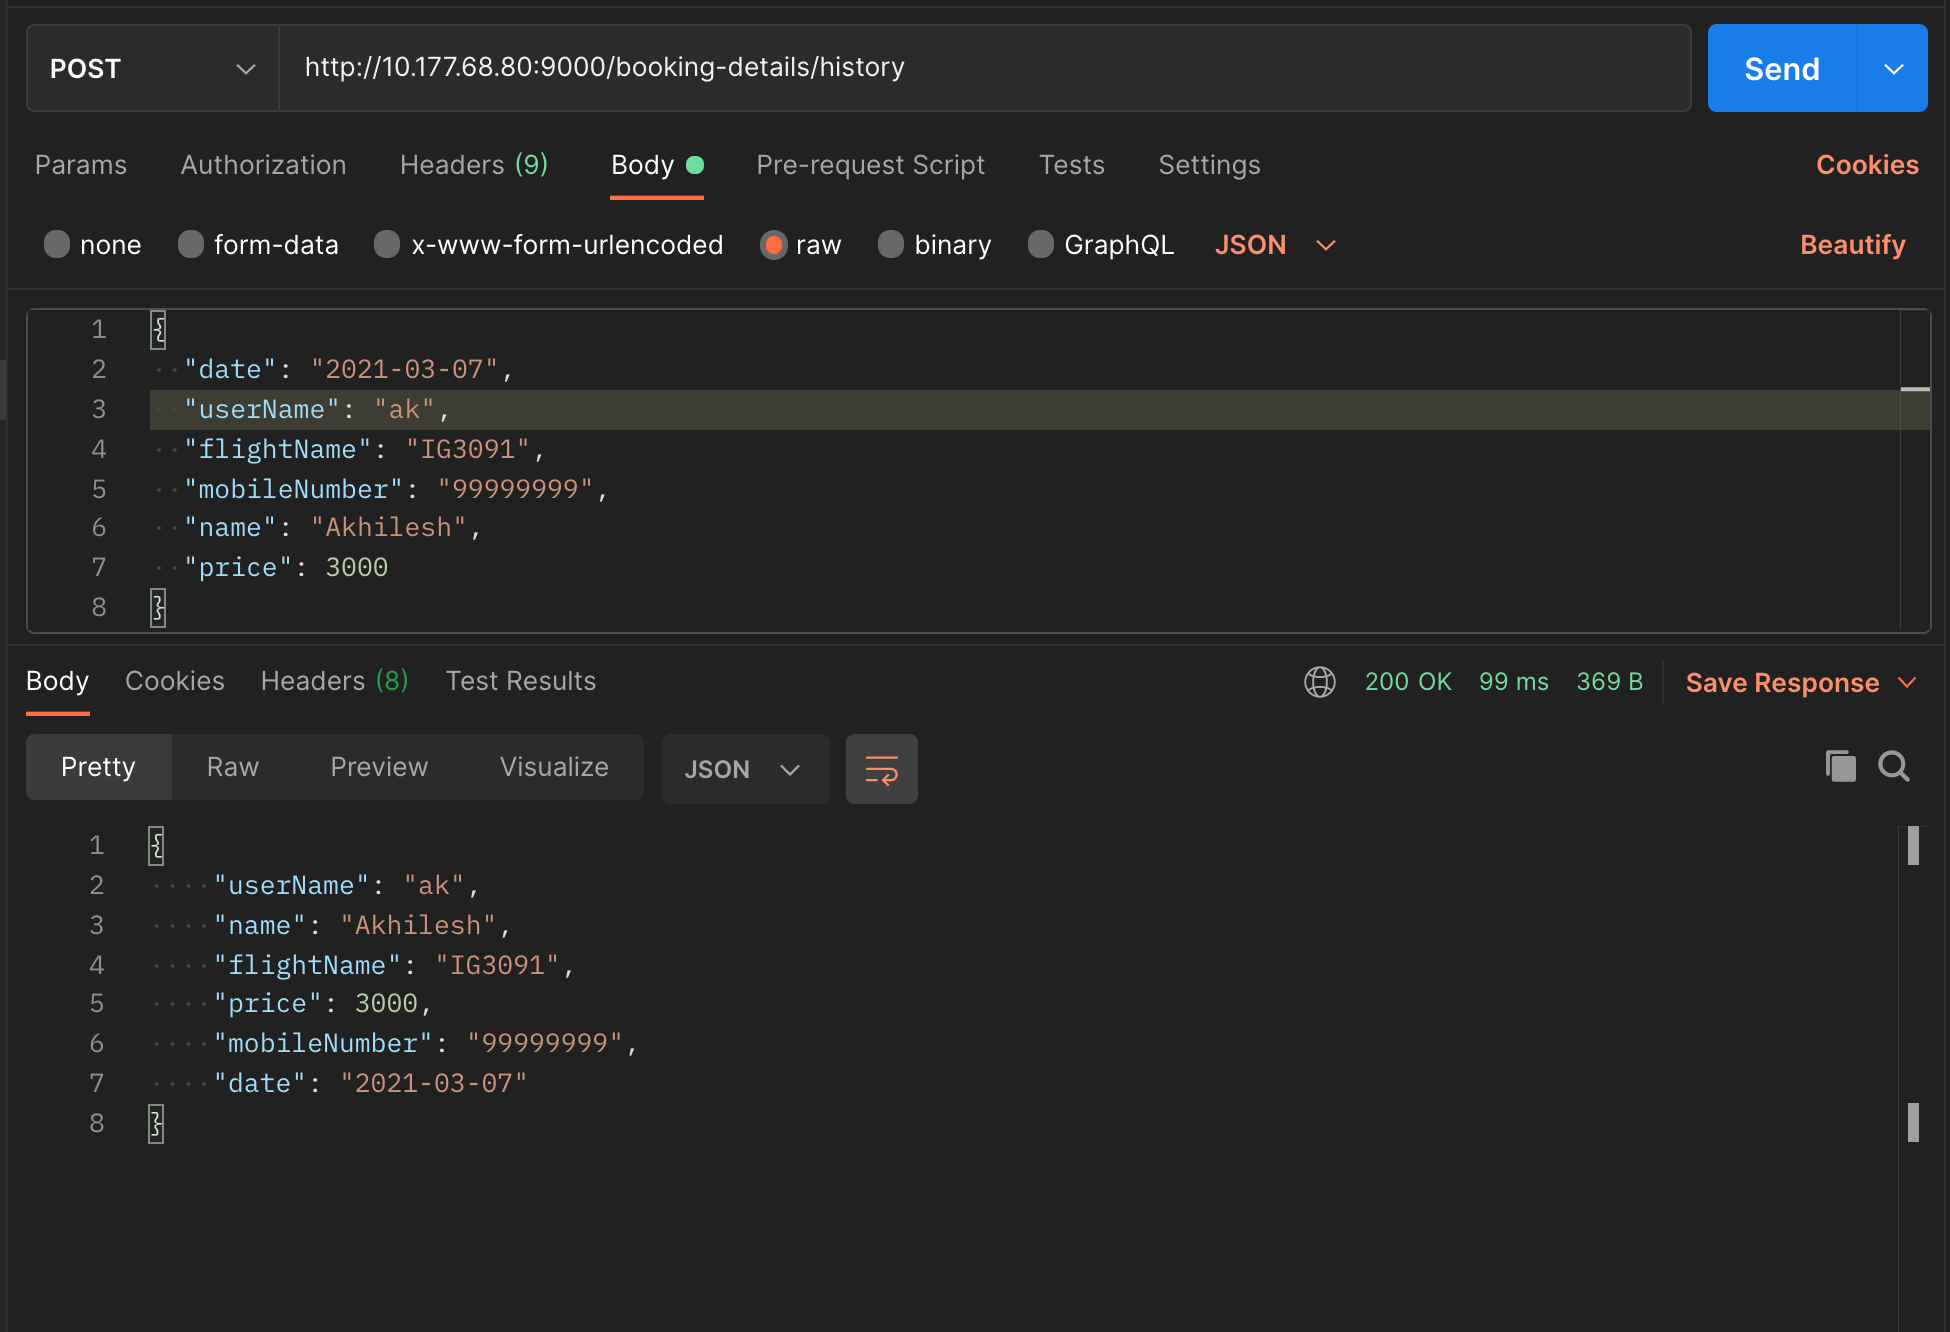This screenshot has width=1950, height=1332.
Task: Select the form-data radio option
Action: 191,245
